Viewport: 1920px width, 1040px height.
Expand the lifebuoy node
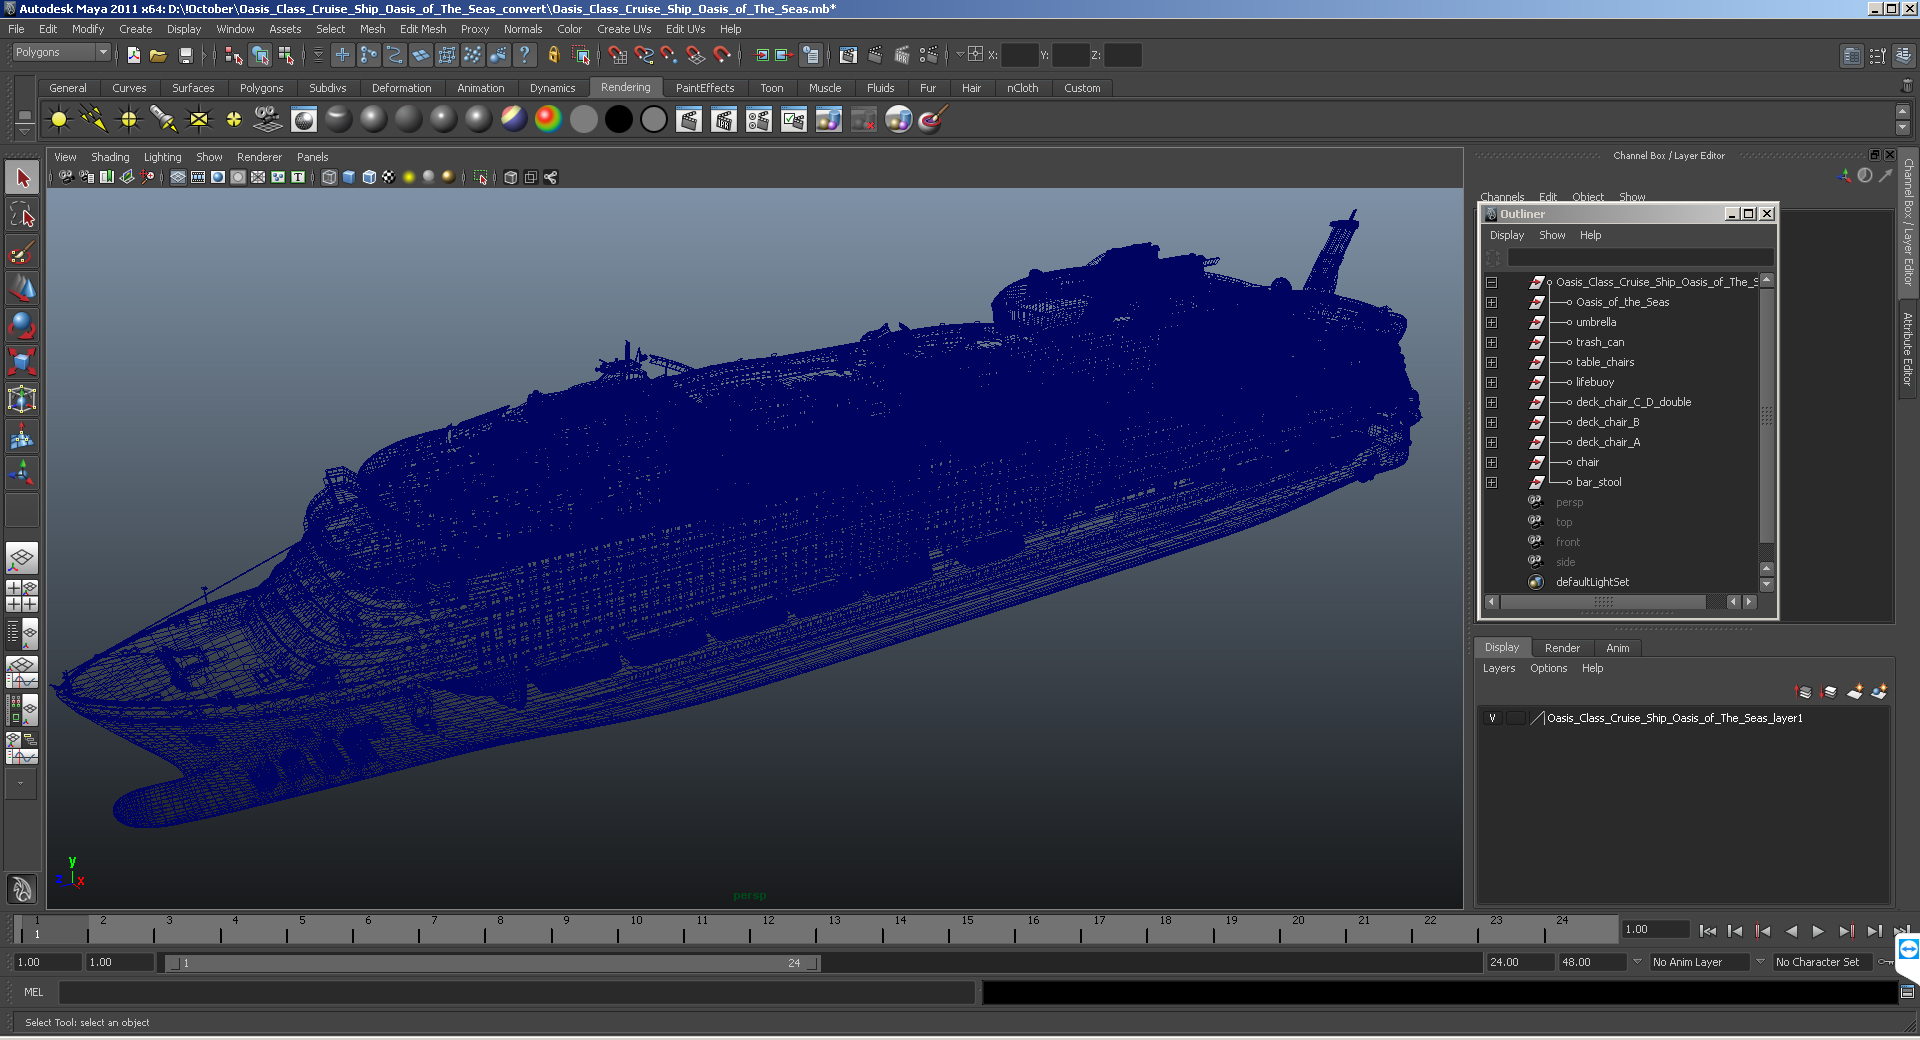1491,382
